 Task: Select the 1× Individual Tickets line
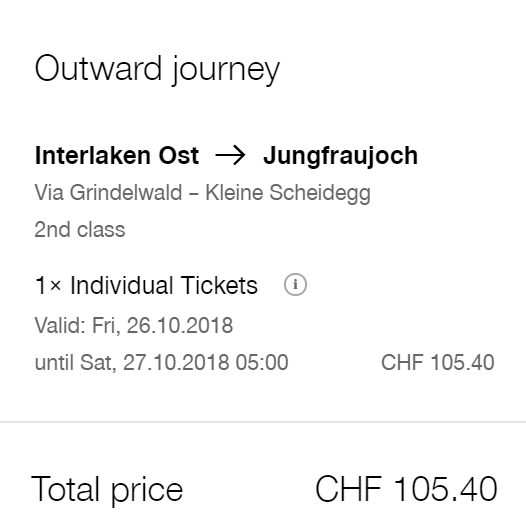coord(146,285)
